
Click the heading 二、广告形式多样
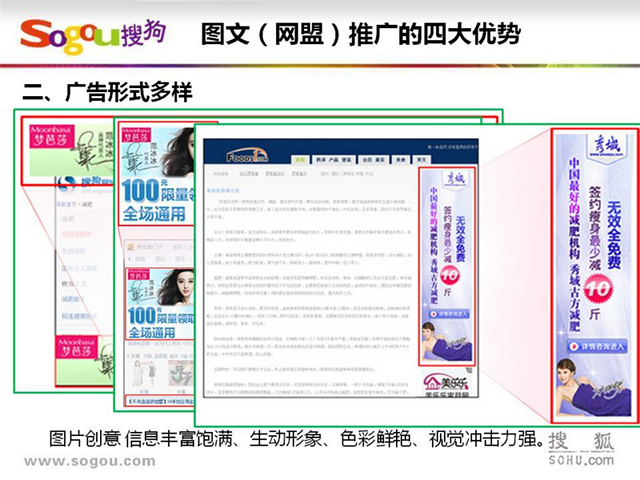coord(107,92)
